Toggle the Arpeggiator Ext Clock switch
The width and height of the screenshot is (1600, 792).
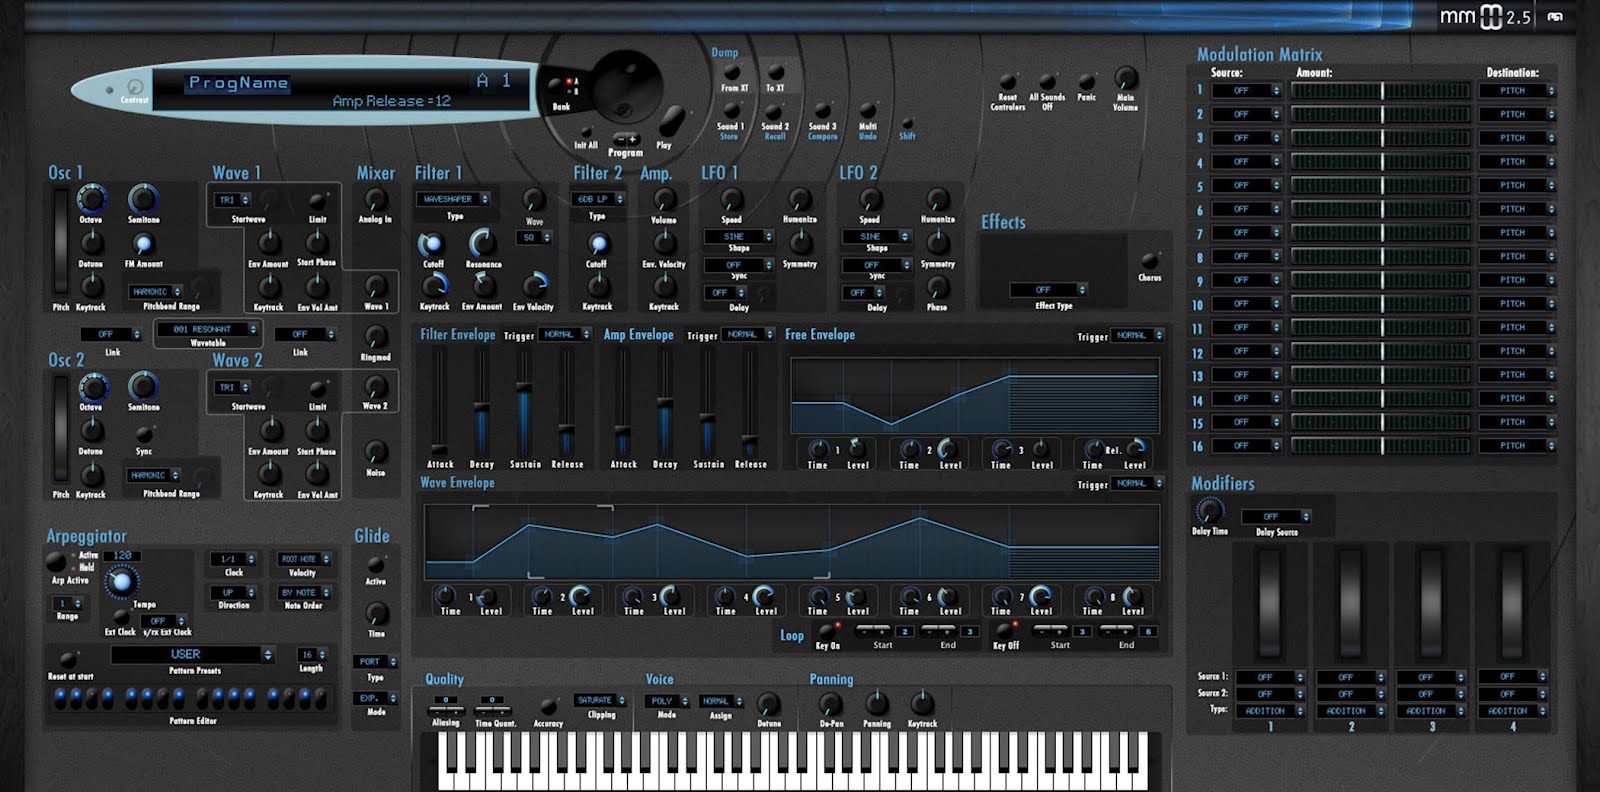tap(120, 618)
